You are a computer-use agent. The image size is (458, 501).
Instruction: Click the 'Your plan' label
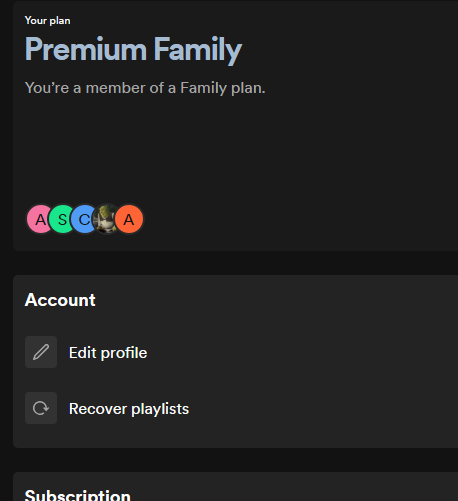click(47, 21)
